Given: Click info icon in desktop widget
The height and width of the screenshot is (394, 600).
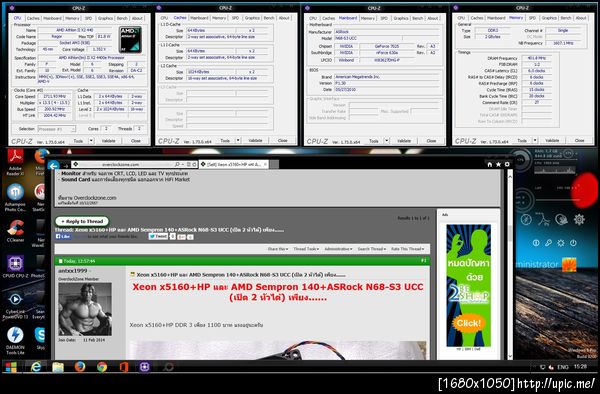Looking at the screenshot, I should point(536,243).
